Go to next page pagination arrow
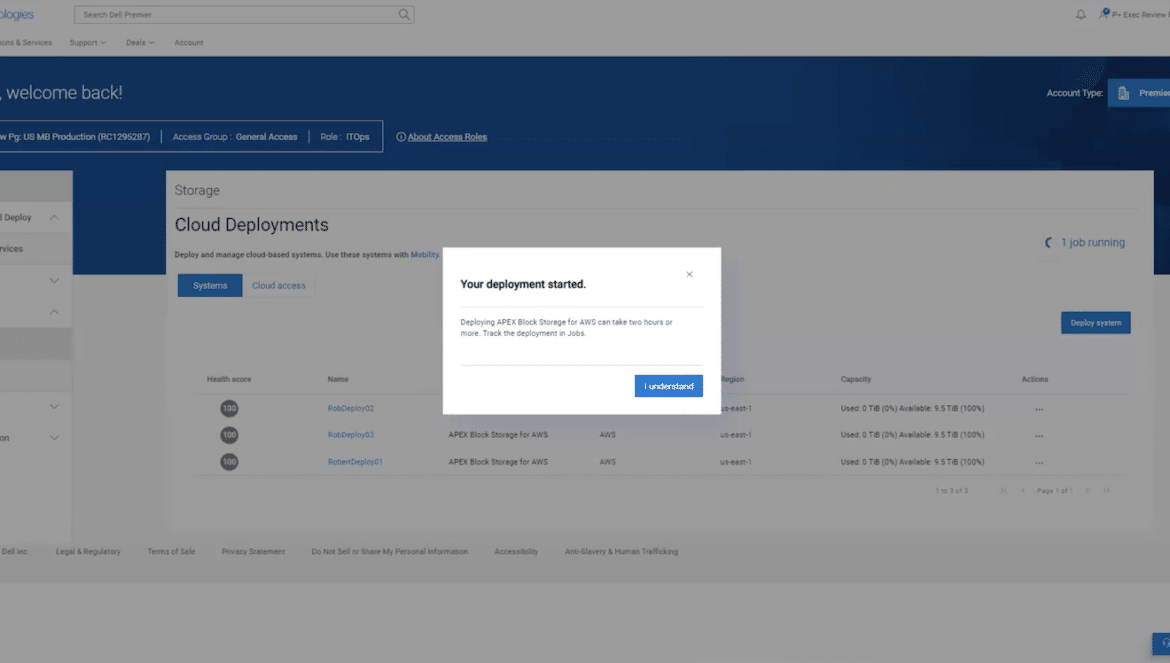 coord(1087,491)
